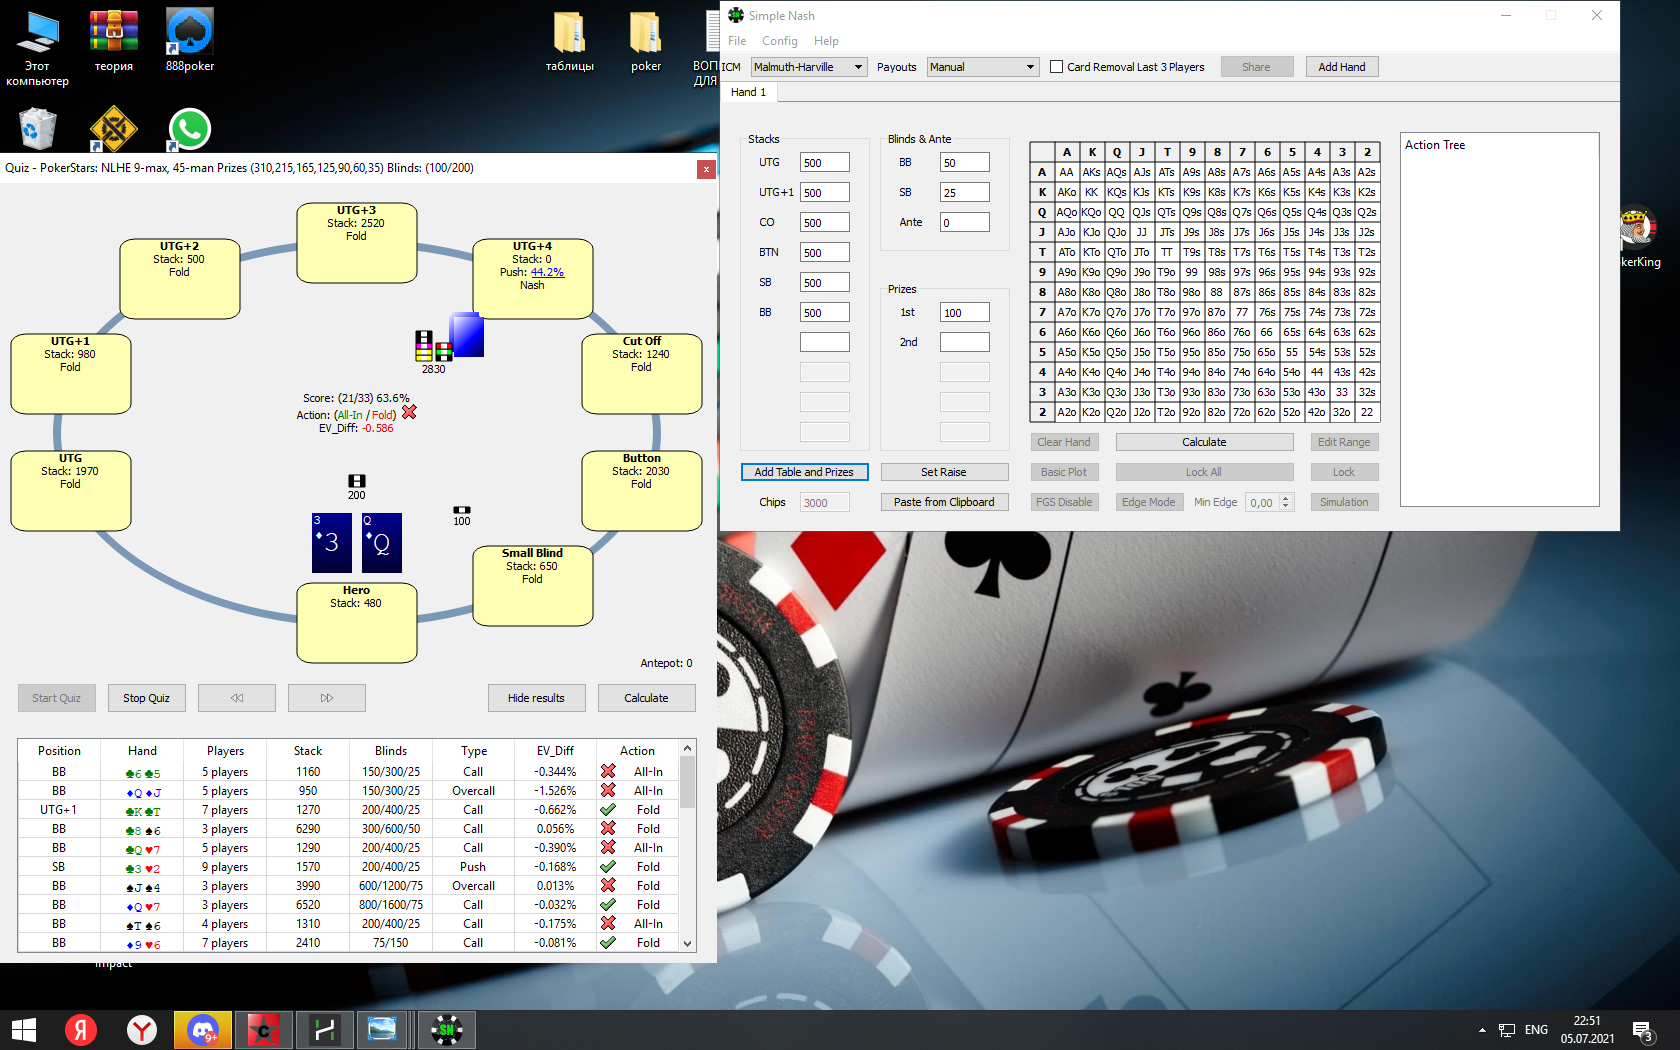Screen dimensions: 1680x1050
Task: Open the теория desktop archive icon
Action: click(x=114, y=40)
